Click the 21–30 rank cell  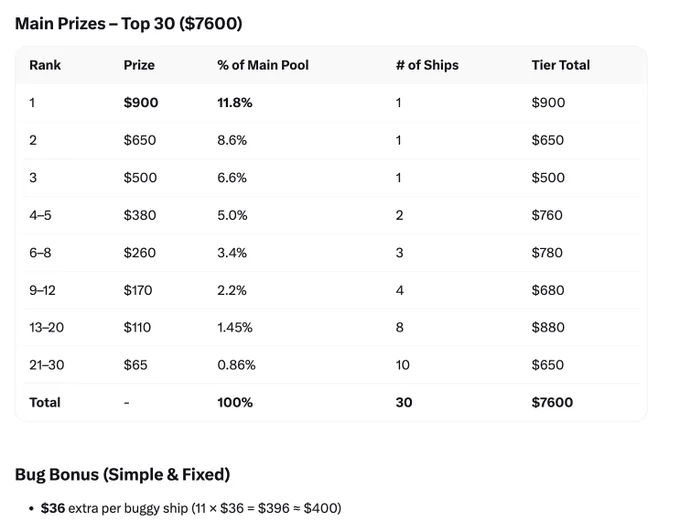coord(47,365)
